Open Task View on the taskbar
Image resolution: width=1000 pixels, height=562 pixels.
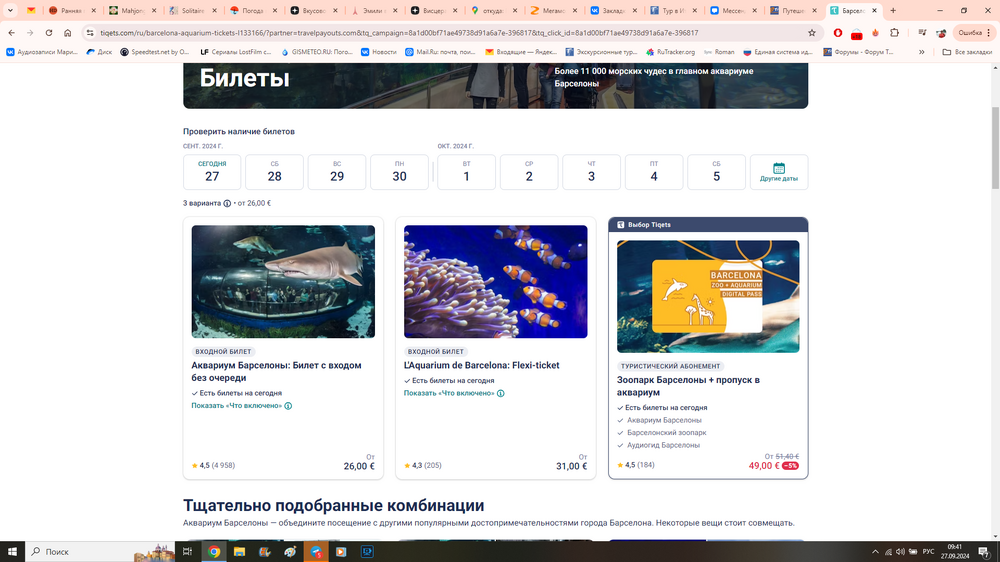tap(188, 552)
